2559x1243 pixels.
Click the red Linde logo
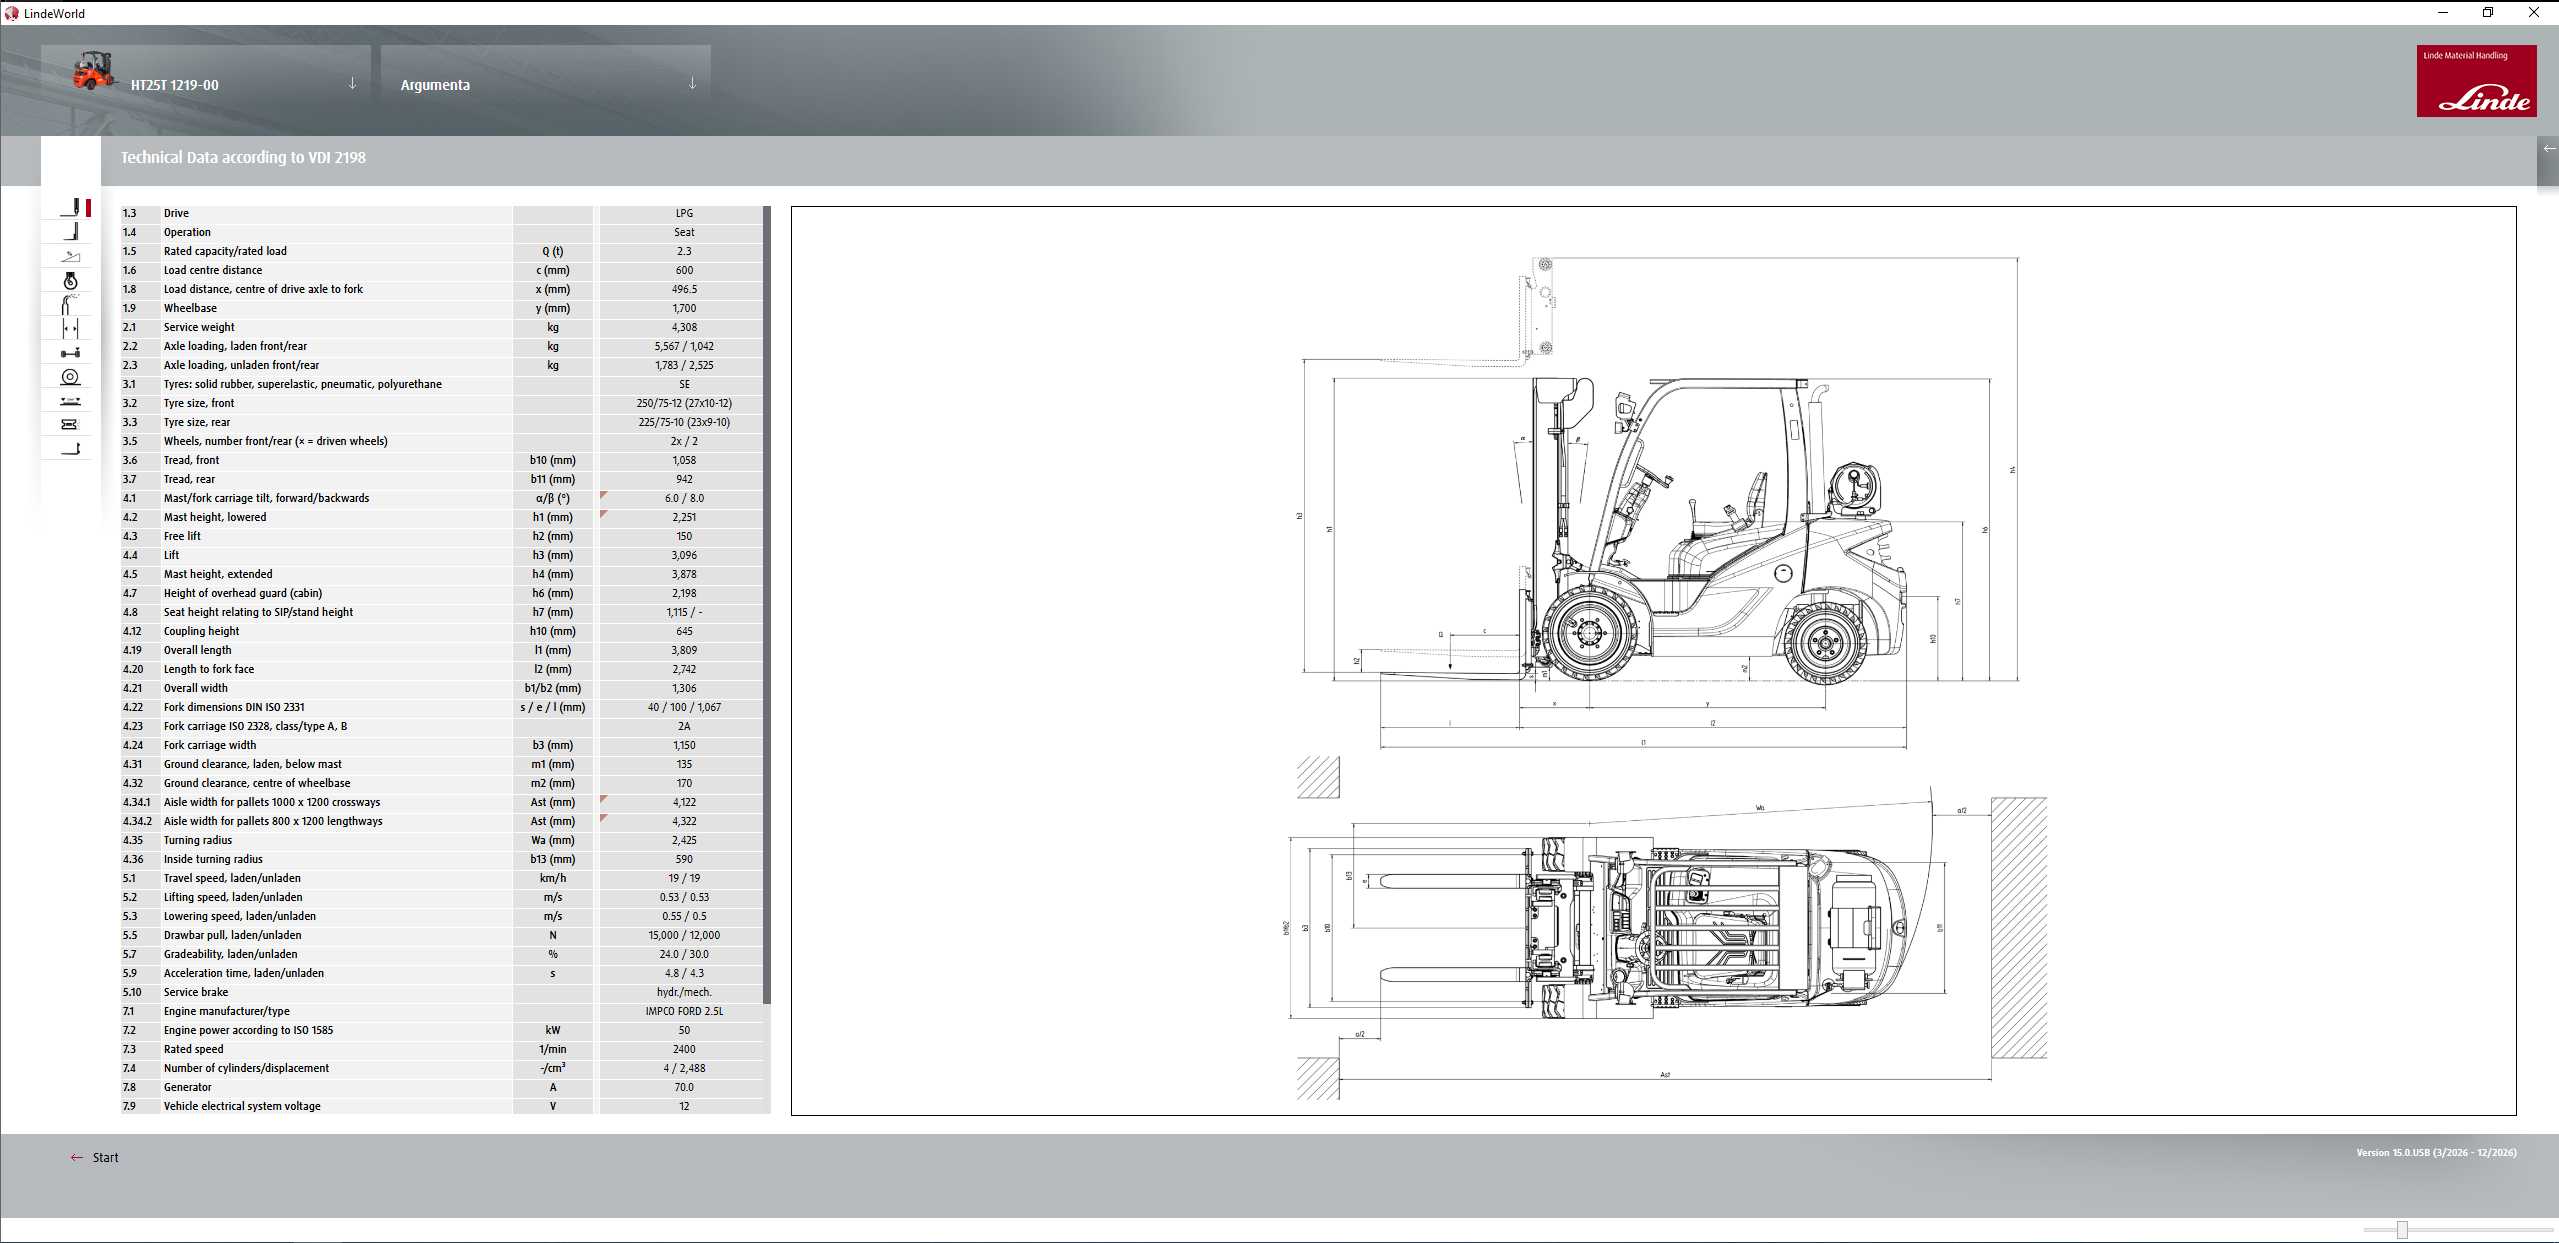(x=2476, y=81)
